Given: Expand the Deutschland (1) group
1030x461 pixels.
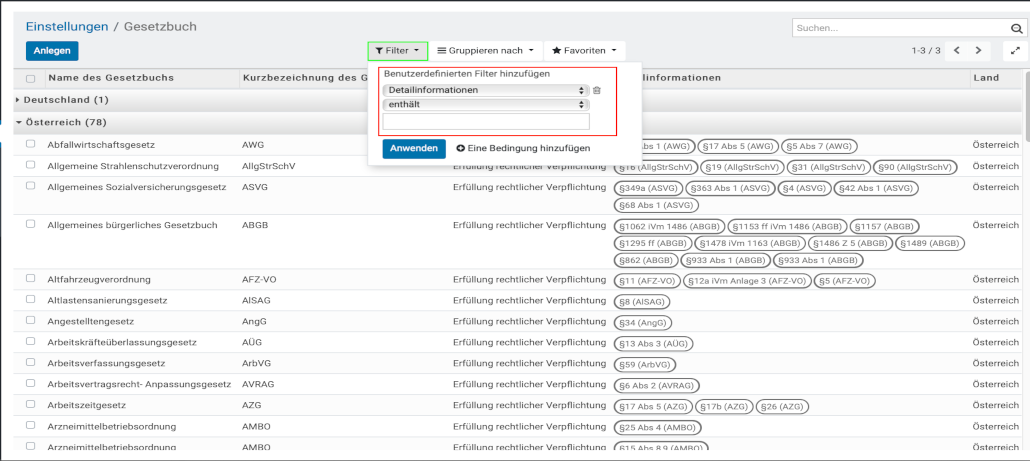Looking at the screenshot, I should tap(60, 100).
